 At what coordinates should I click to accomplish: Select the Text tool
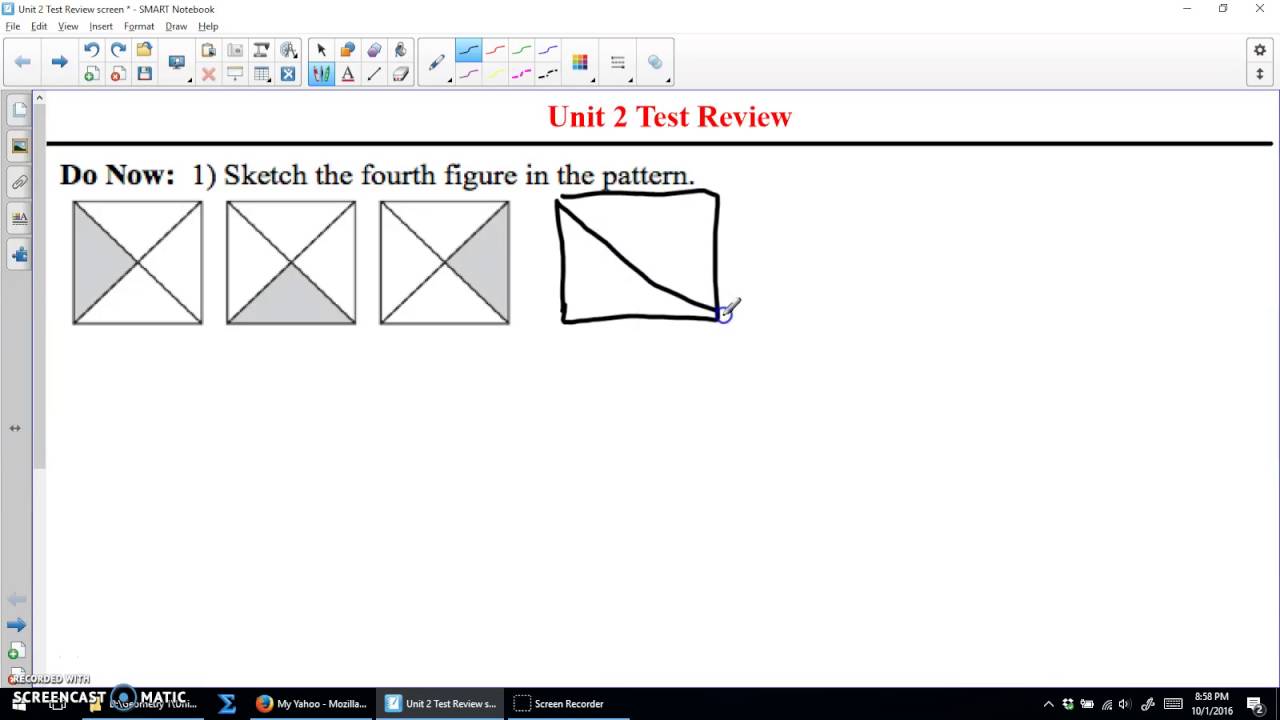(348, 74)
